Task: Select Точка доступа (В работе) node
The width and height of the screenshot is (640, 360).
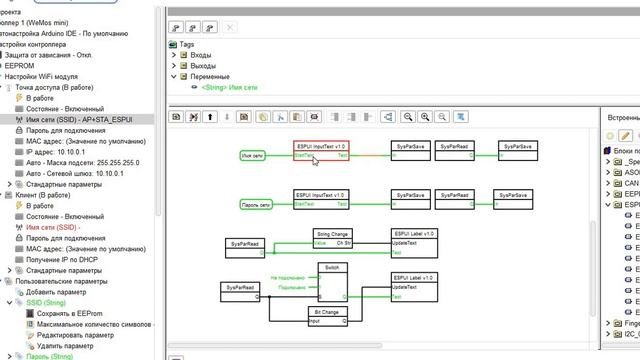Action: [x=54, y=87]
